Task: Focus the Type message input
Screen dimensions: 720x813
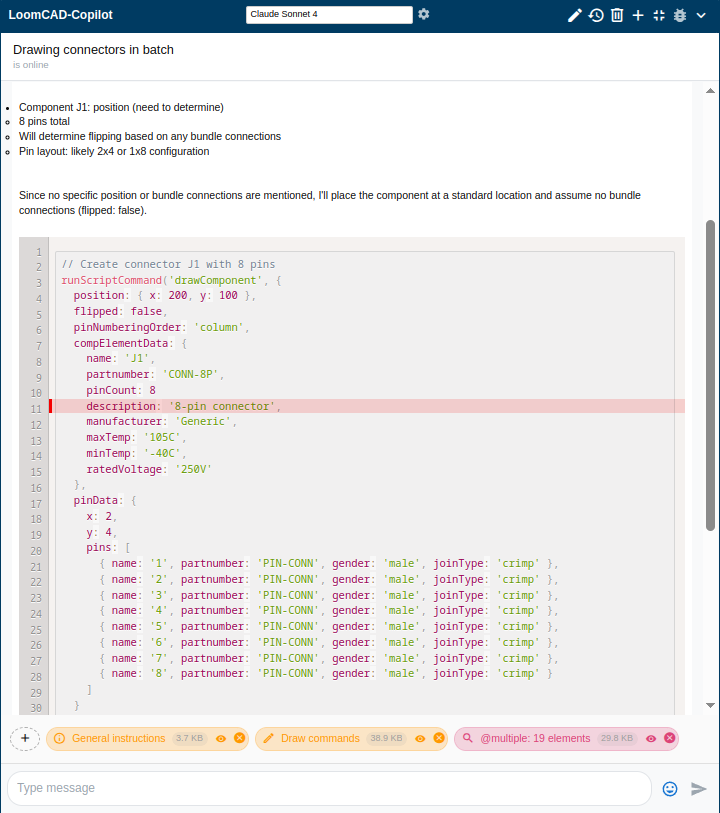Action: point(329,788)
